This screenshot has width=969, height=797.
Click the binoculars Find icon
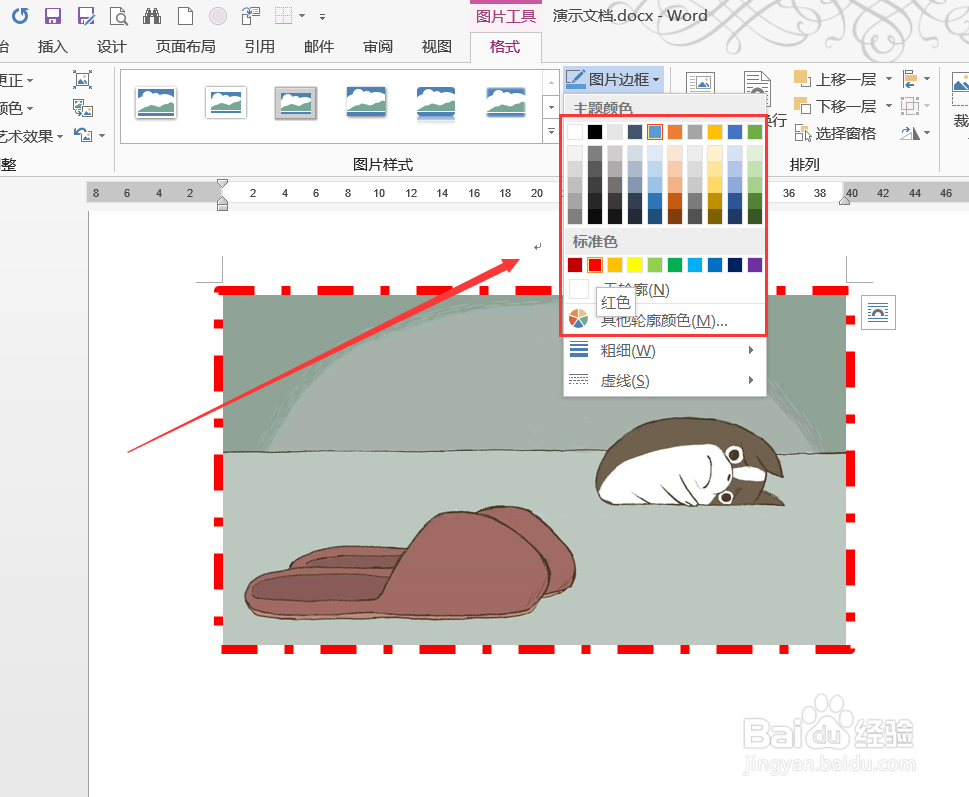151,15
